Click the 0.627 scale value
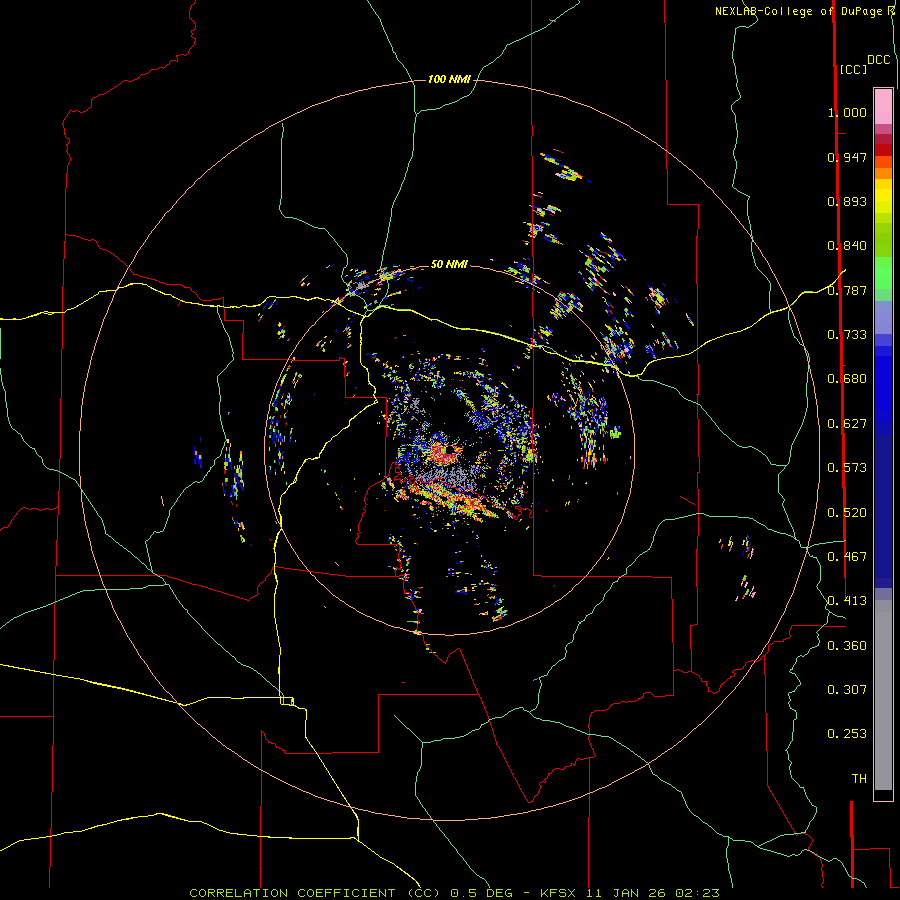Image resolution: width=900 pixels, height=900 pixels. [x=847, y=424]
